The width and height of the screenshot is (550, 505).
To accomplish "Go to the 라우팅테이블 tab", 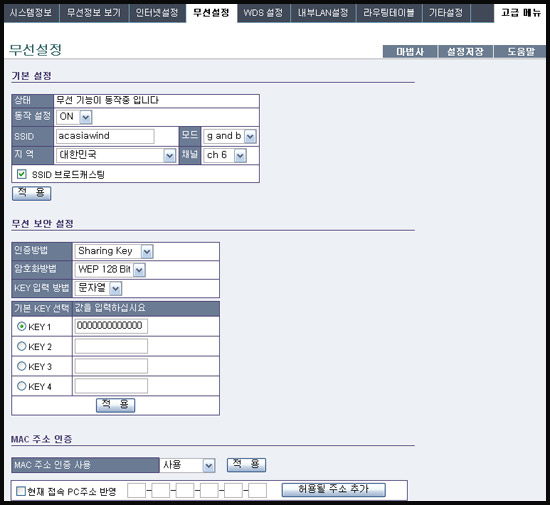I will [389, 13].
